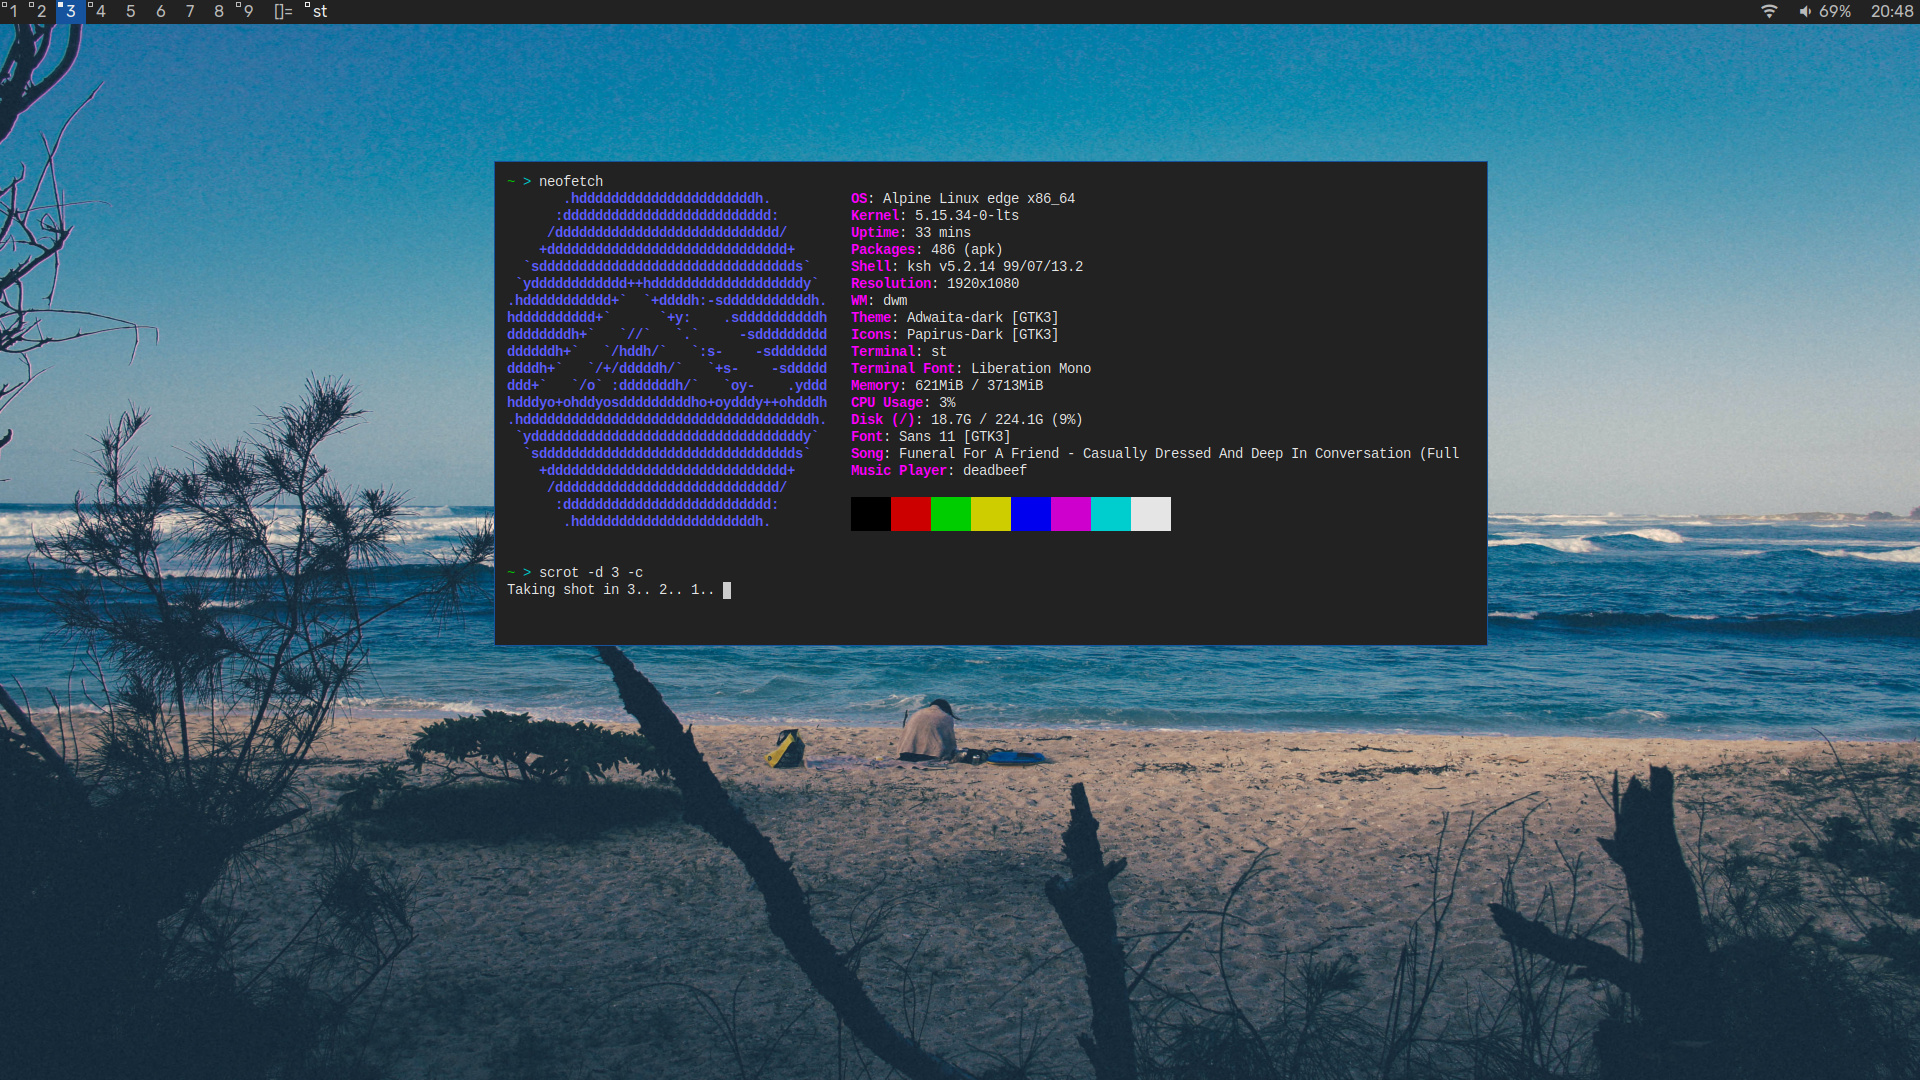1920x1080 pixels.
Task: Click the magenta color block in neofetch
Action: coord(1070,514)
